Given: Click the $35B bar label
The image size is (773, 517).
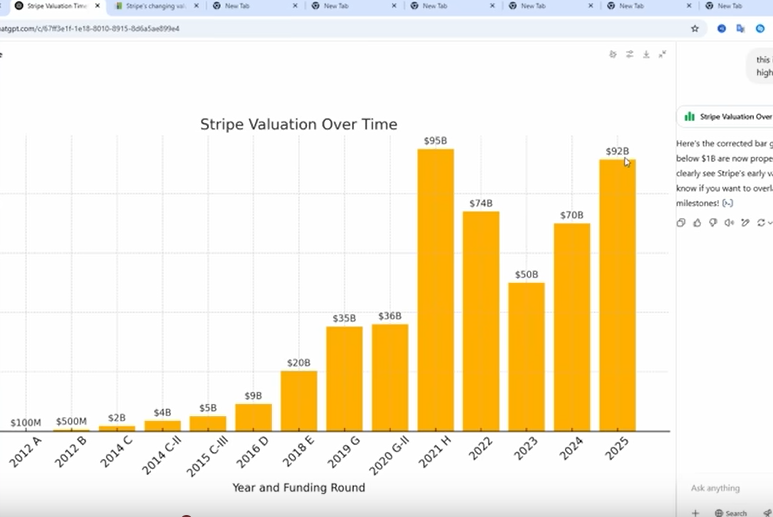Looking at the screenshot, I should pos(344,318).
